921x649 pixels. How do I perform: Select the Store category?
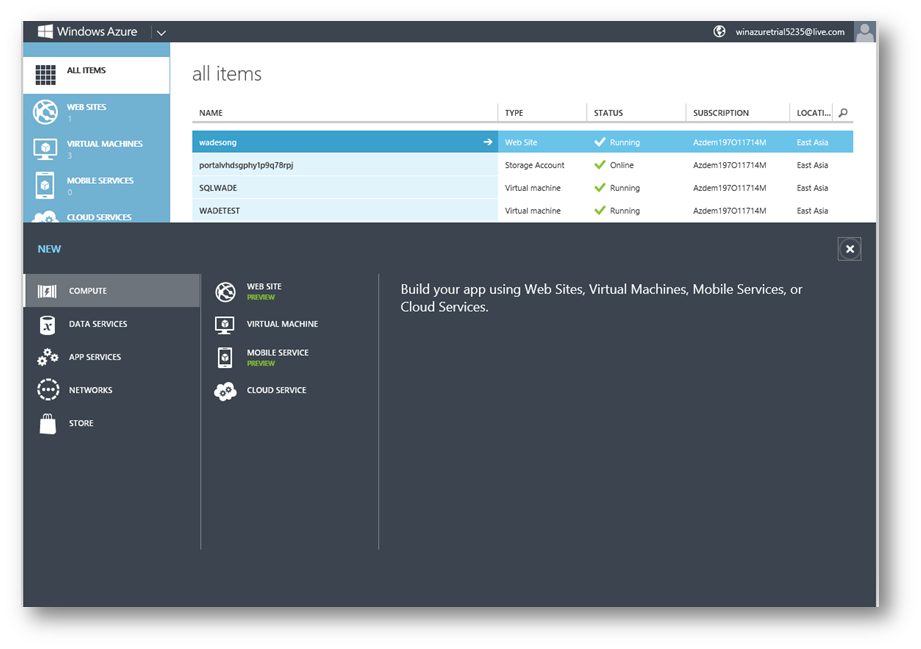pos(112,423)
